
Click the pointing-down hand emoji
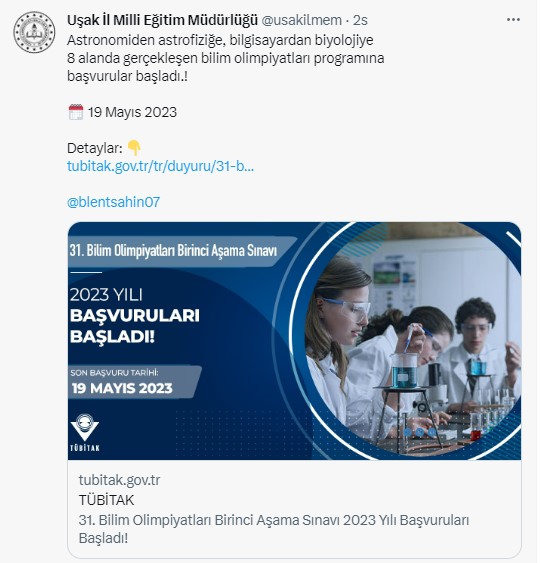[x=134, y=148]
